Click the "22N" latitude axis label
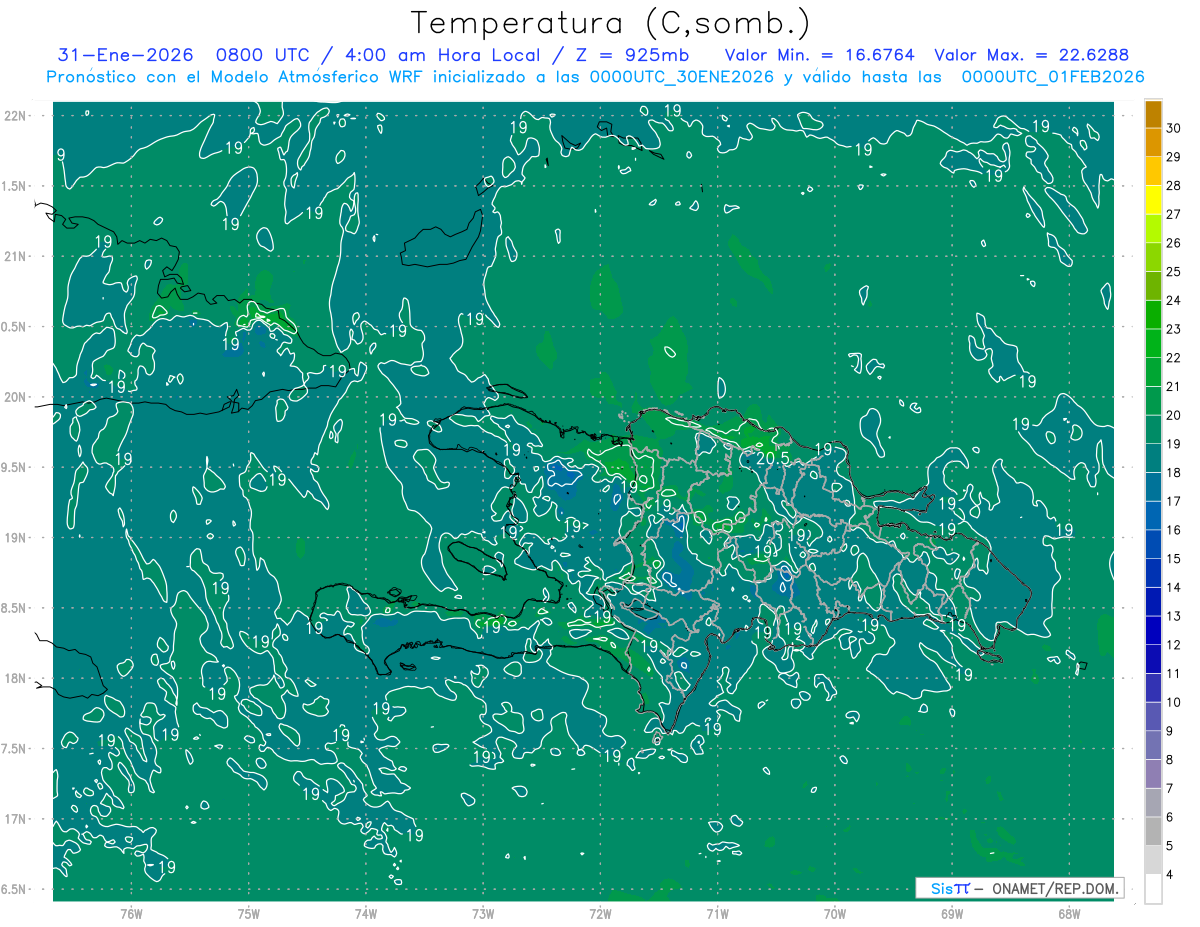 (x=16, y=116)
